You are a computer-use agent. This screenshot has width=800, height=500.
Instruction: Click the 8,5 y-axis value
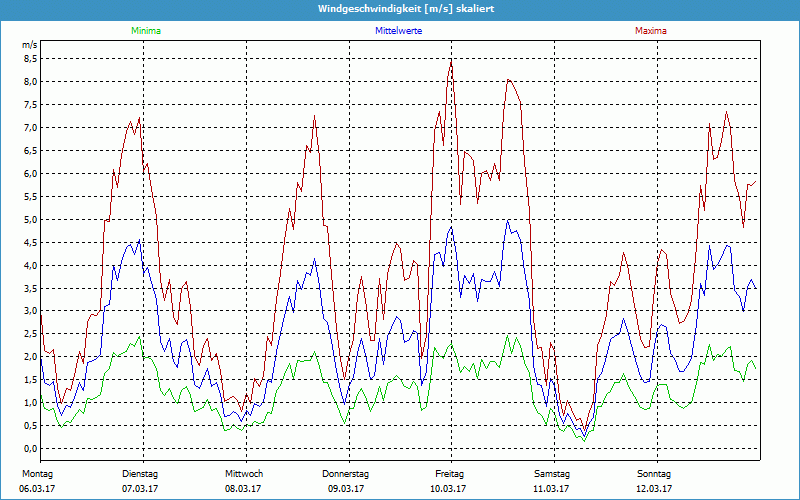point(31,59)
